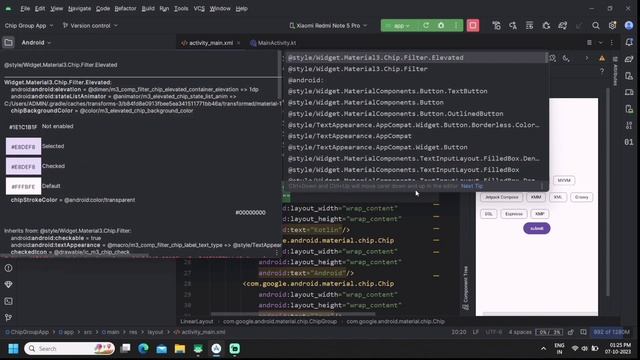The height and width of the screenshot is (360, 640).
Task: Click the Windows taskbar Search box
Action: pyautogui.click(x=69, y=349)
